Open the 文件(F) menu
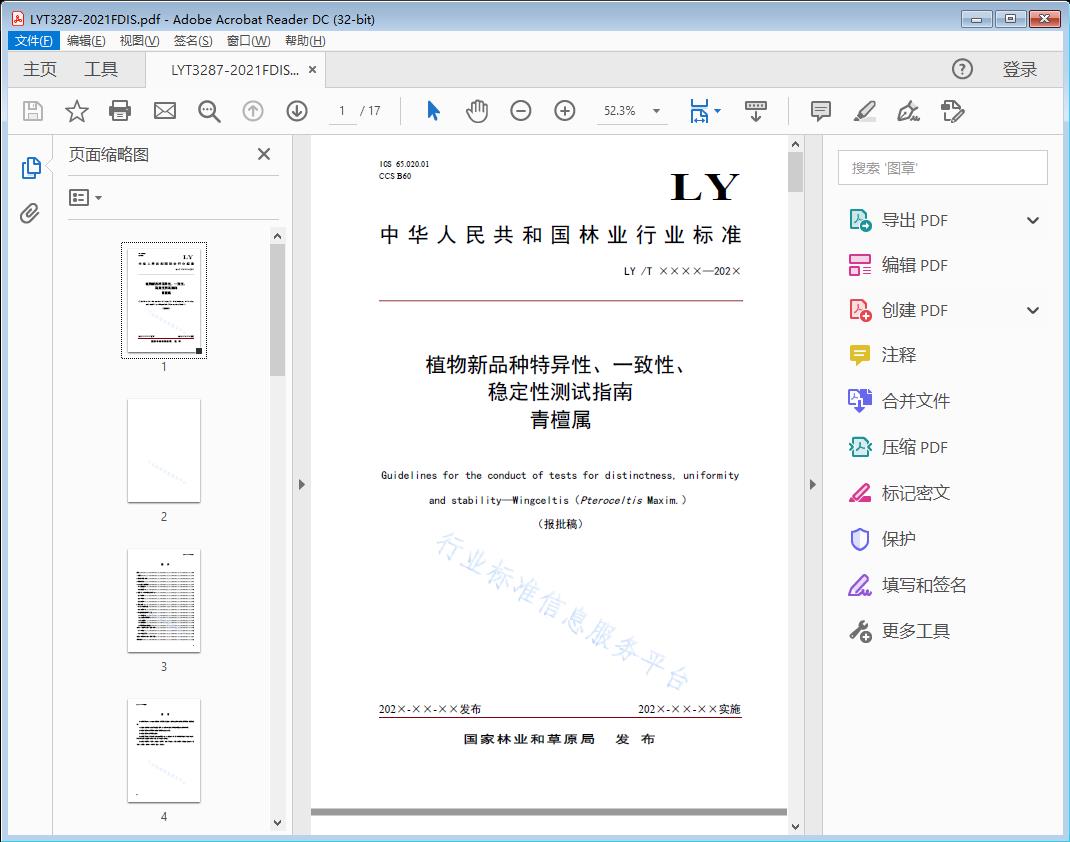Image resolution: width=1070 pixels, height=842 pixels. 34,41
